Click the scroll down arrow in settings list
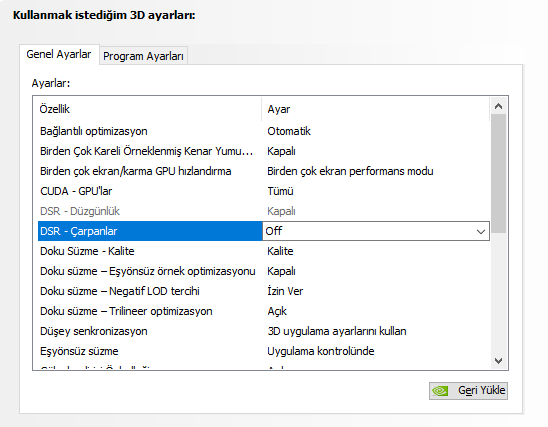548x427 pixels. tap(499, 361)
